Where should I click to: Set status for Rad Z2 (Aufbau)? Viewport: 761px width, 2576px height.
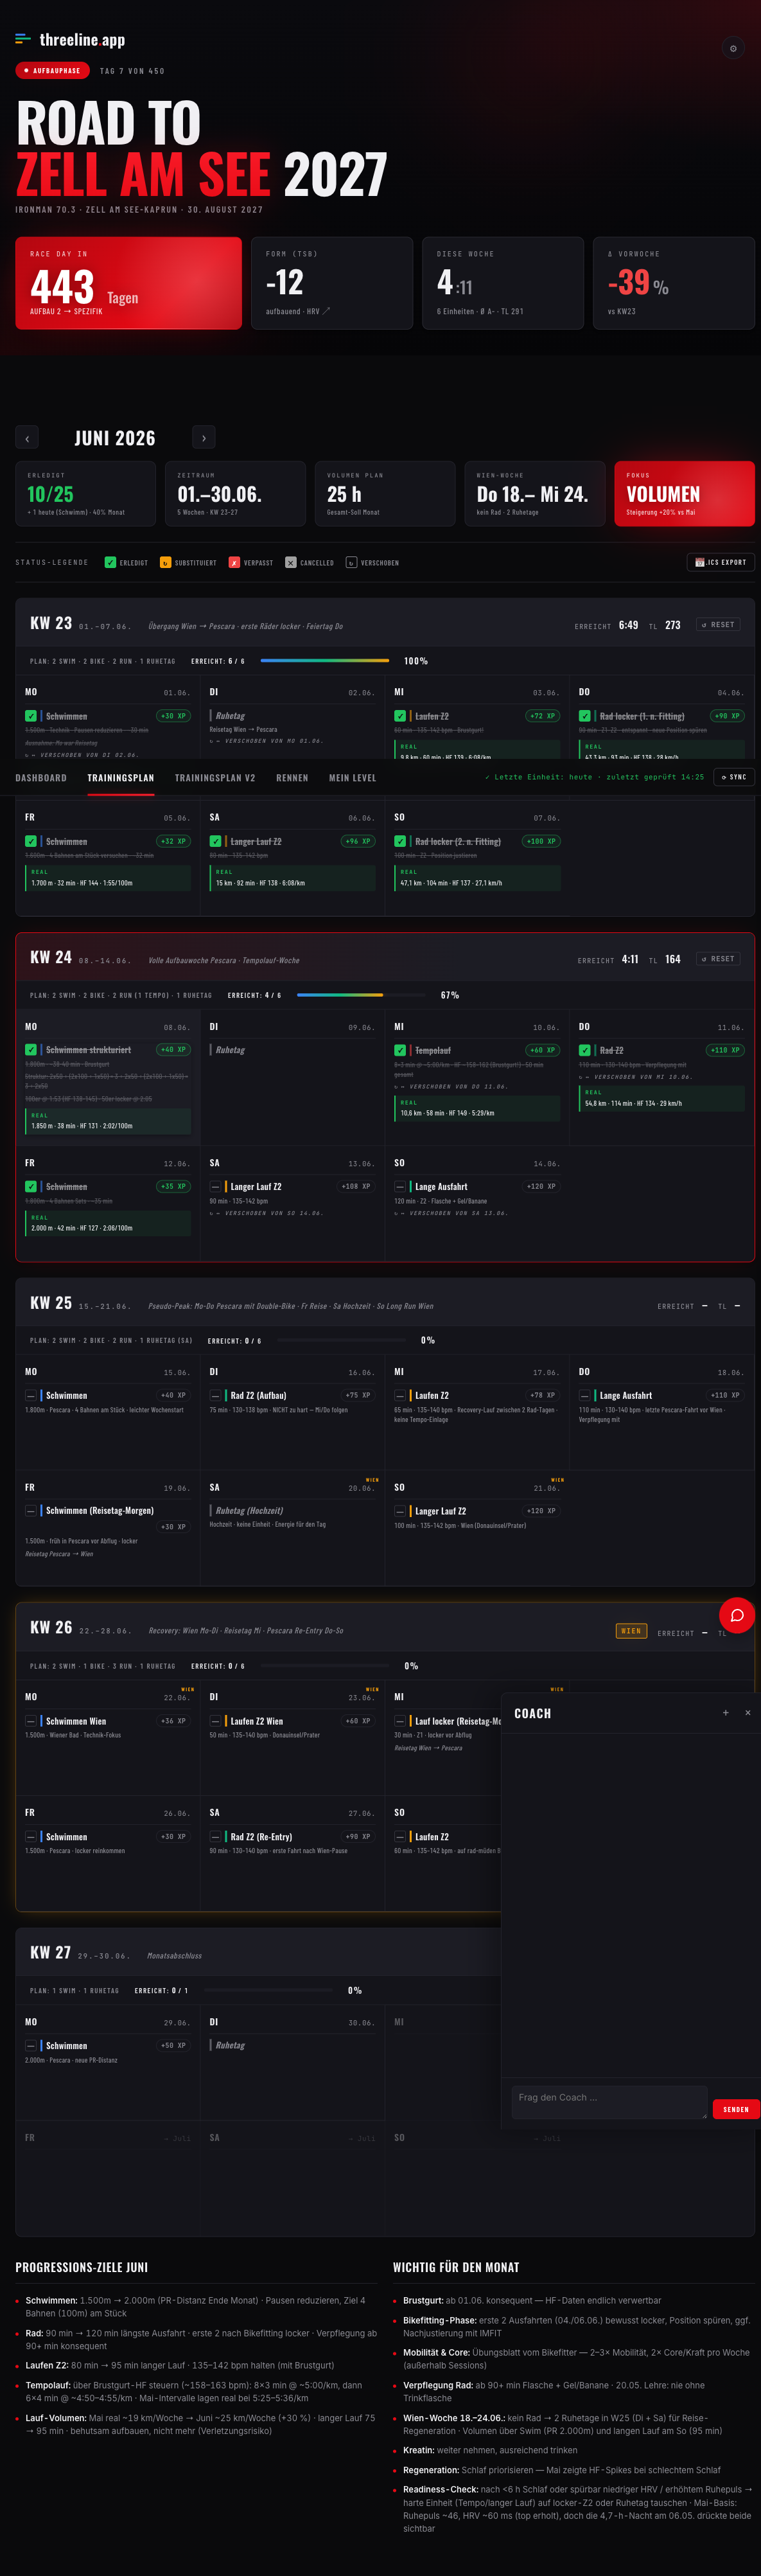[x=215, y=1395]
